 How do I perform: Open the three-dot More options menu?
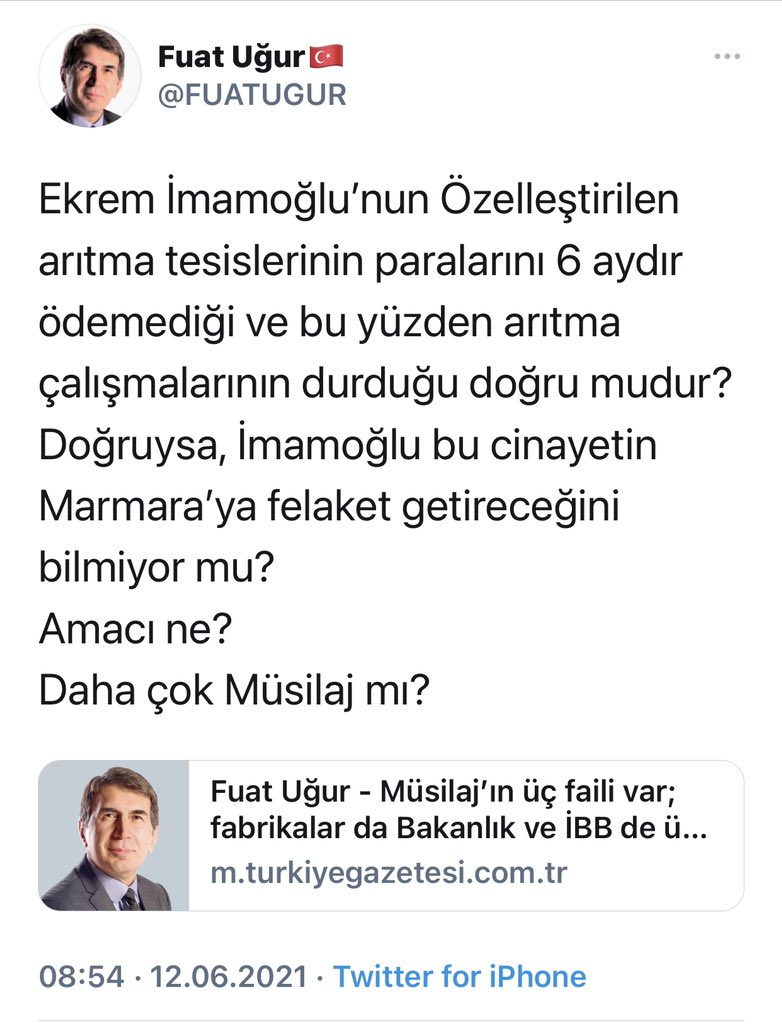[x=725, y=57]
